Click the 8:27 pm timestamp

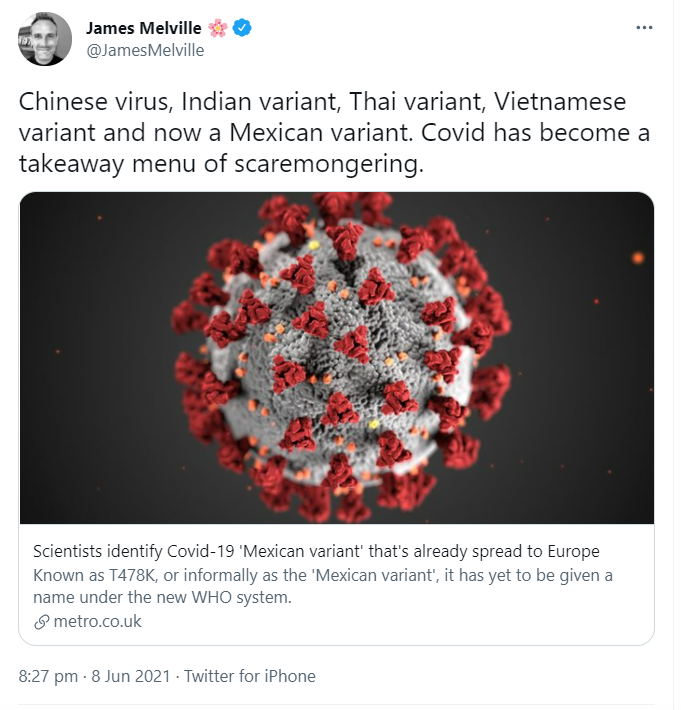point(48,676)
